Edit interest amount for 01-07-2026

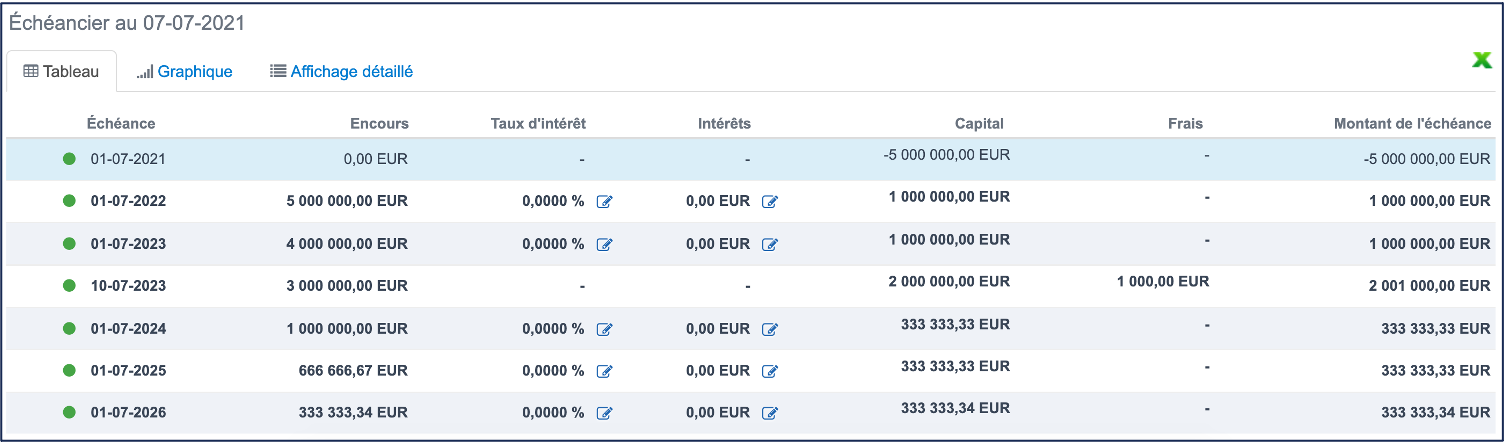pos(769,413)
